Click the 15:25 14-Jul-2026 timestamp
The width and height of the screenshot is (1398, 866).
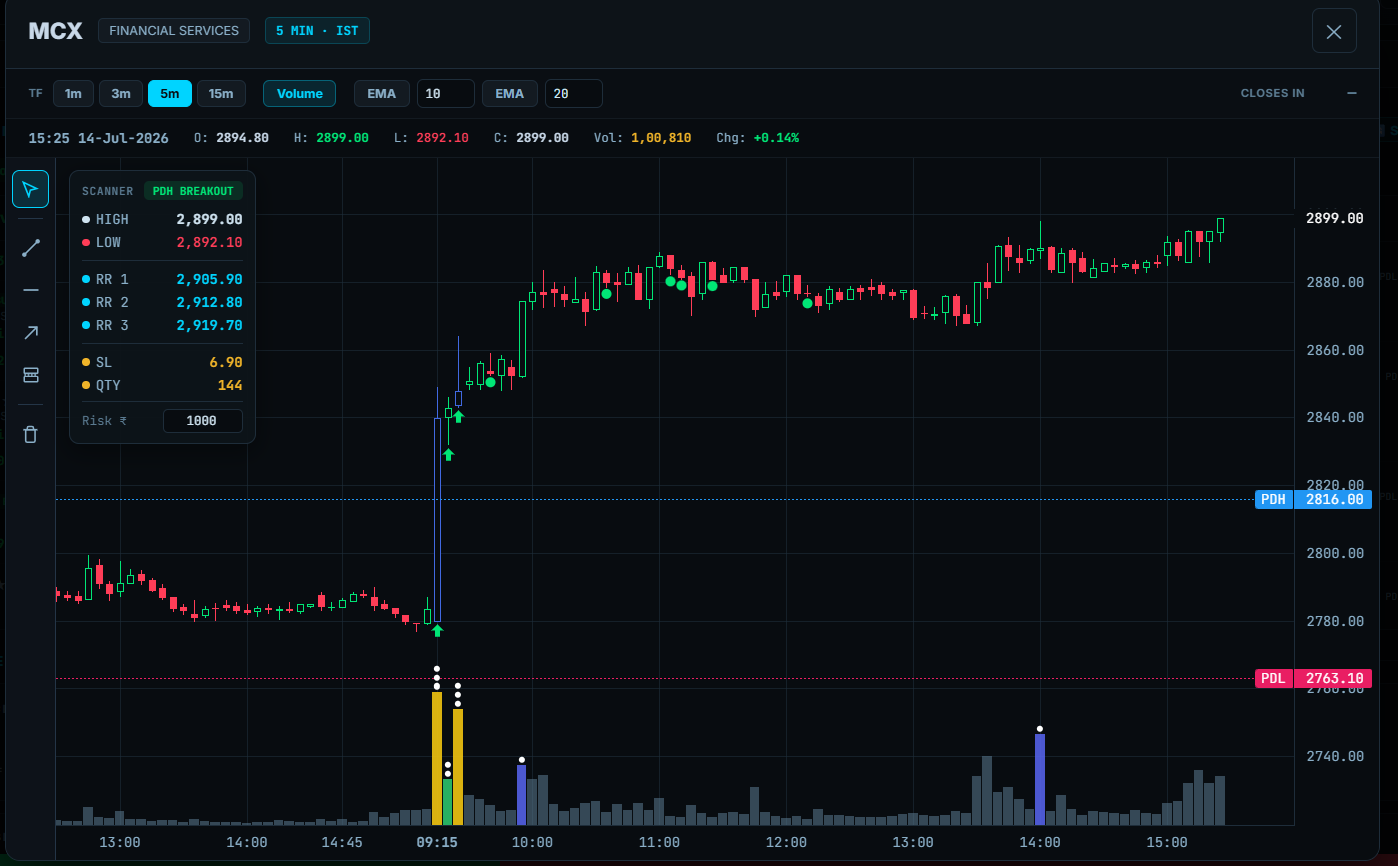98,138
